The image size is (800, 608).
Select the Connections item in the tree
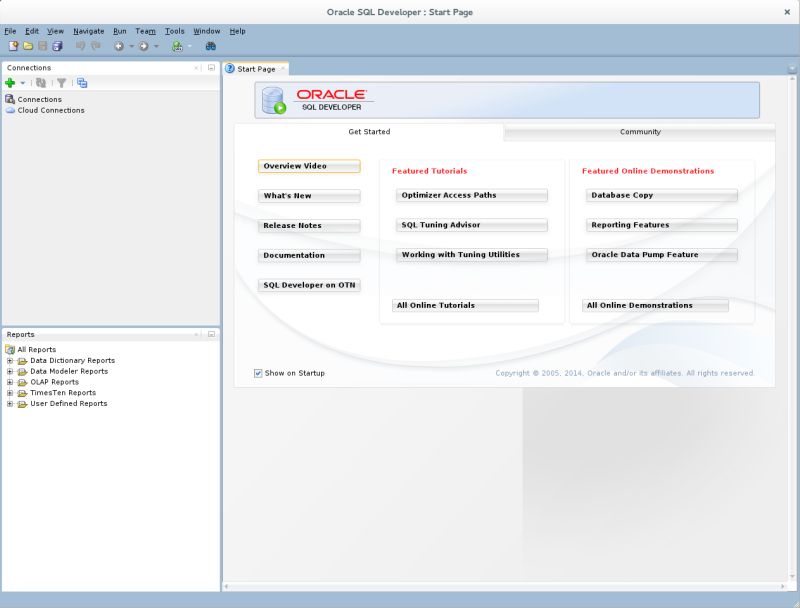(42, 99)
